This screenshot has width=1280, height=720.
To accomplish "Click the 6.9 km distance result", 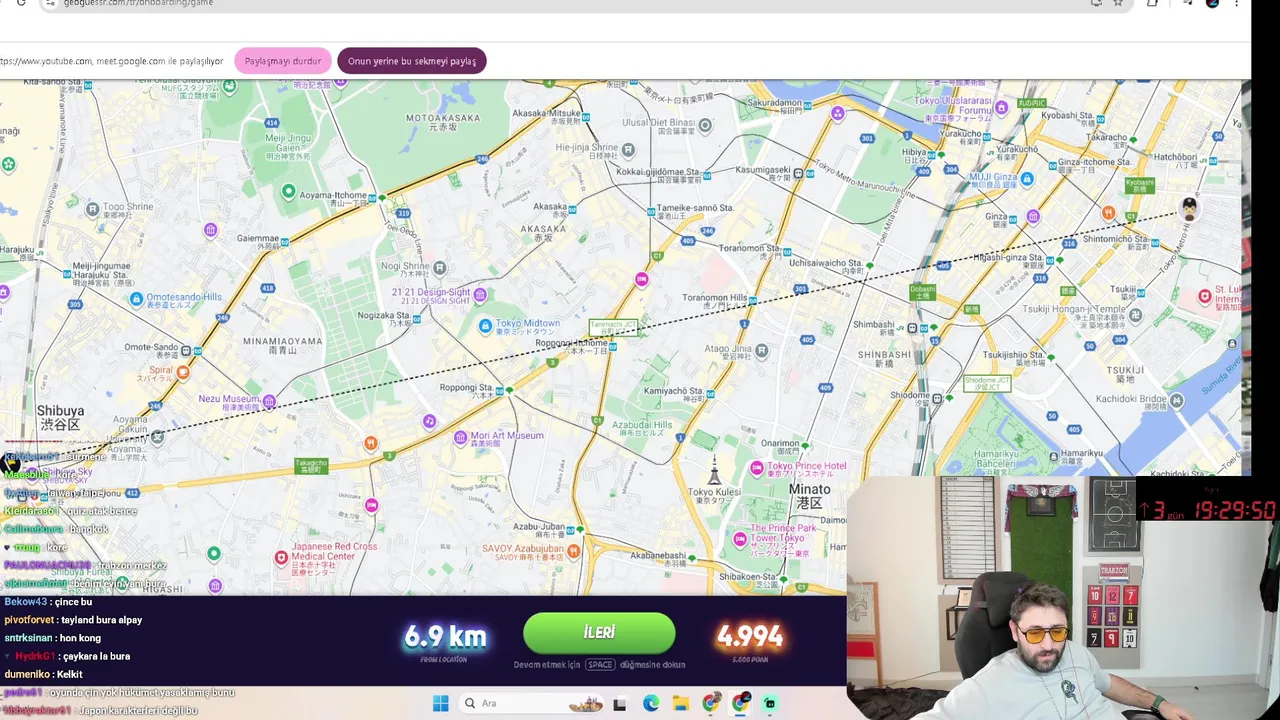I will [x=445, y=637].
